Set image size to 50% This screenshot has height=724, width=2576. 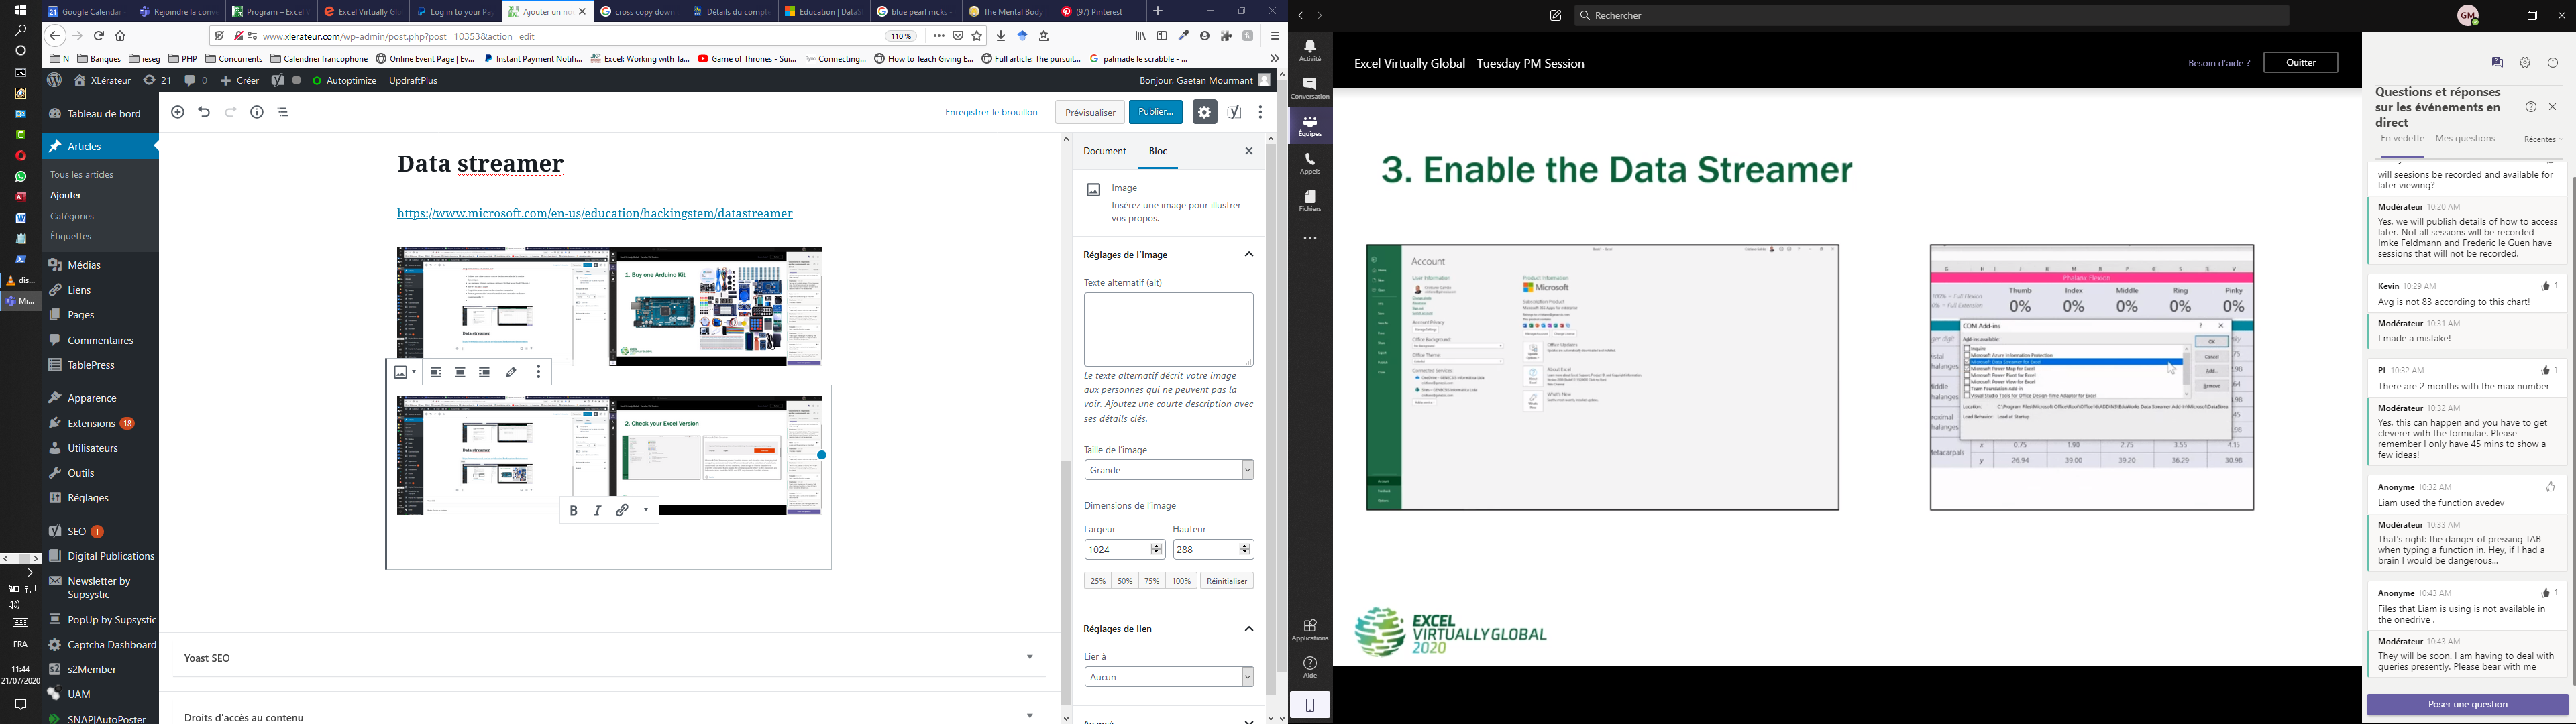click(1125, 581)
